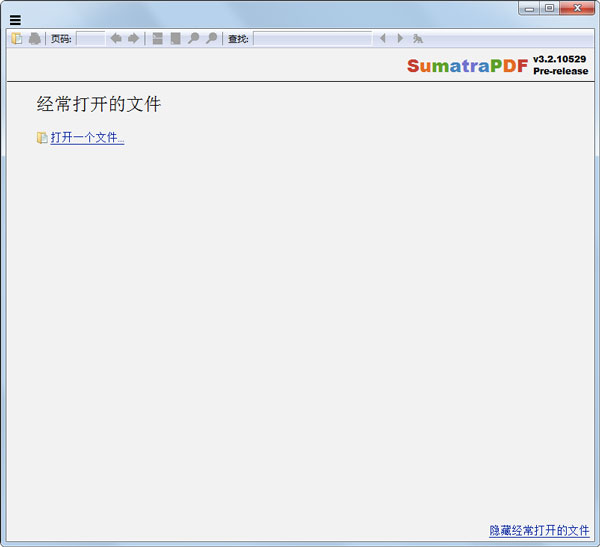Click the 页码 page number field
Image resolution: width=600 pixels, height=547 pixels.
(90, 39)
